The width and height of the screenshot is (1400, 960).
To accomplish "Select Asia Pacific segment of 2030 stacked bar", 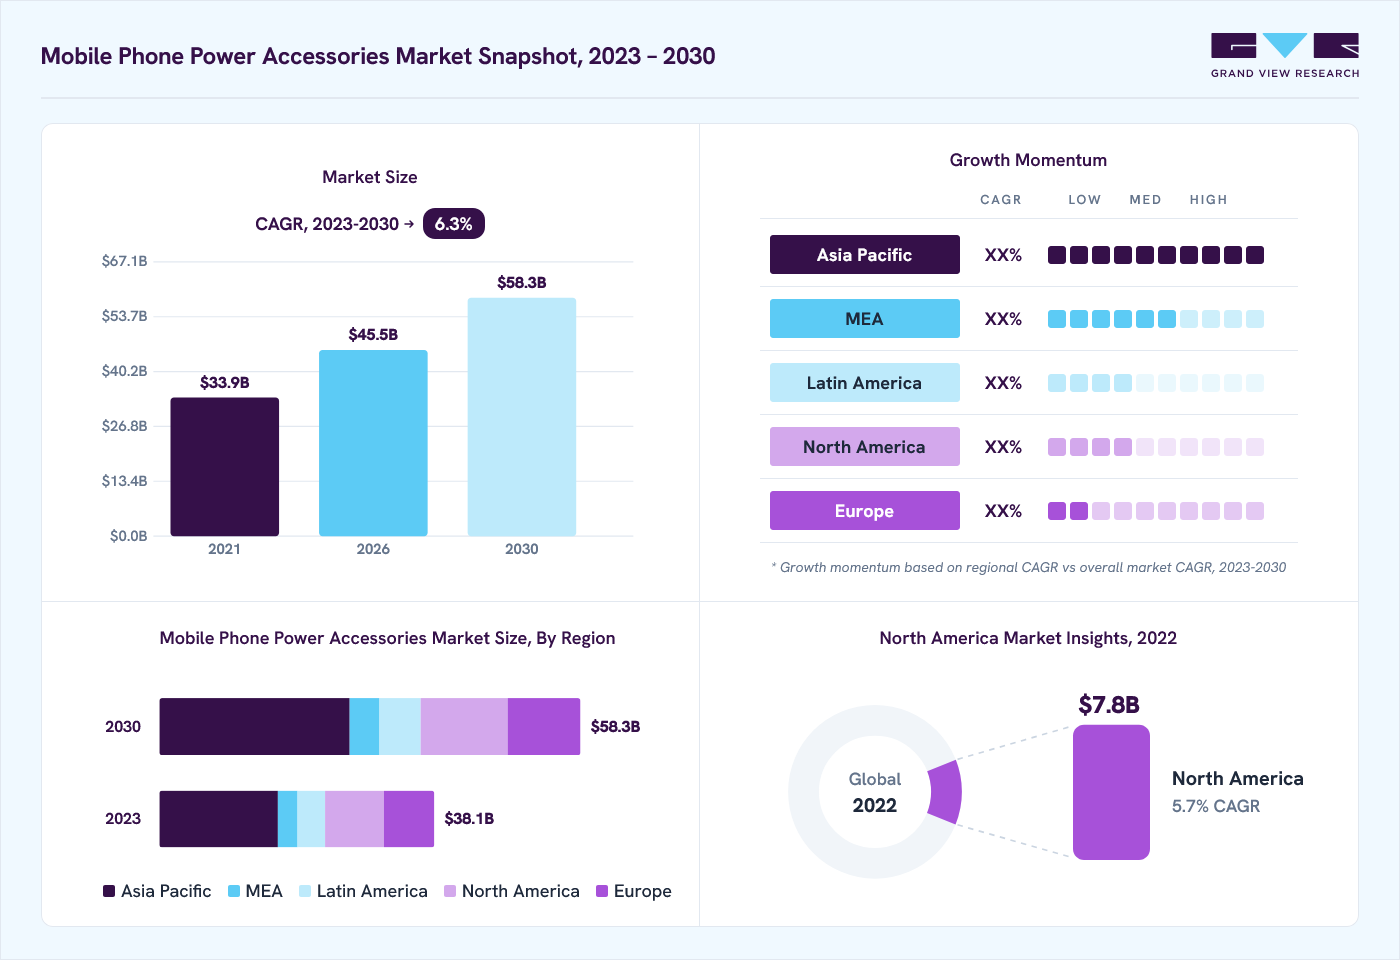I will click(254, 727).
